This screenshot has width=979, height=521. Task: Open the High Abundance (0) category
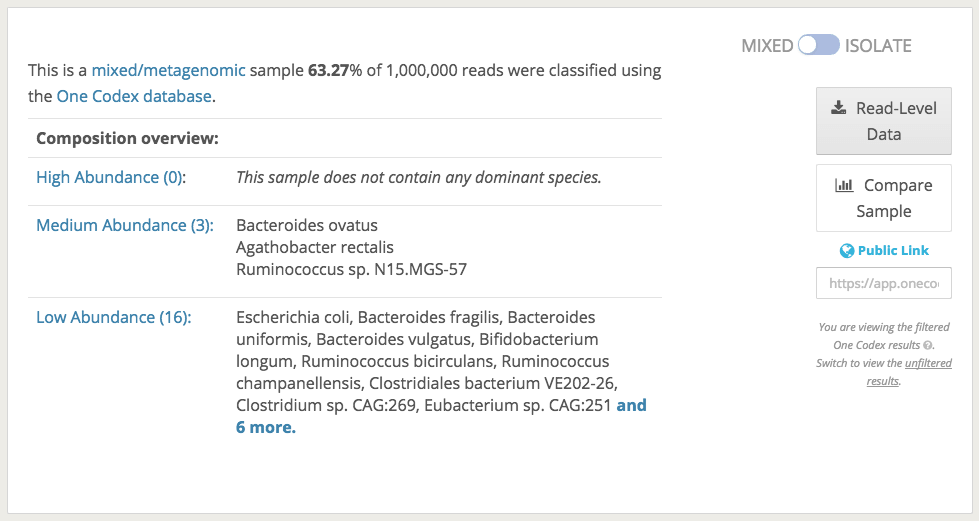[x=111, y=177]
